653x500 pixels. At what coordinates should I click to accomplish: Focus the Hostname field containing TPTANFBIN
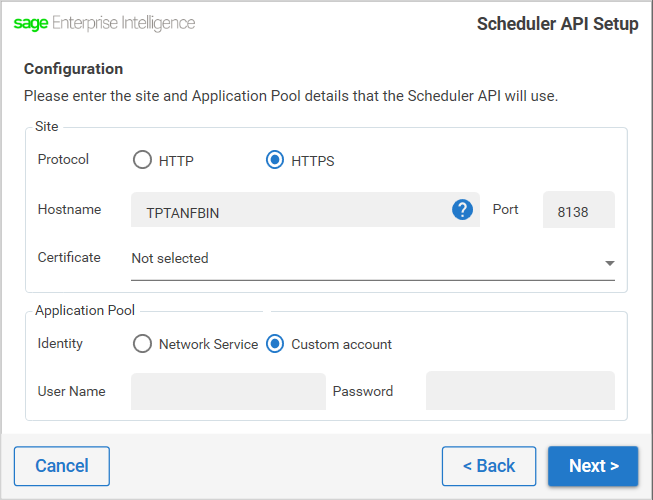tap(305, 209)
